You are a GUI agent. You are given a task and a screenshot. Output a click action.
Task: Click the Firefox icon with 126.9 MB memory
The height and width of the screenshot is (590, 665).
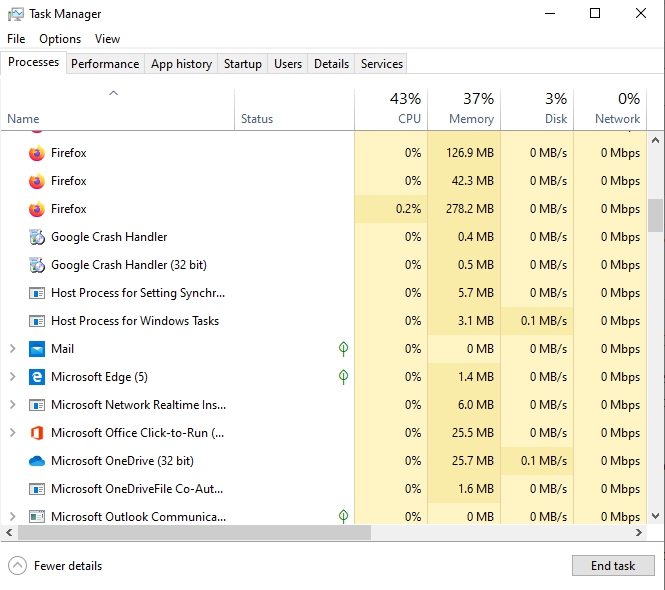coord(37,153)
